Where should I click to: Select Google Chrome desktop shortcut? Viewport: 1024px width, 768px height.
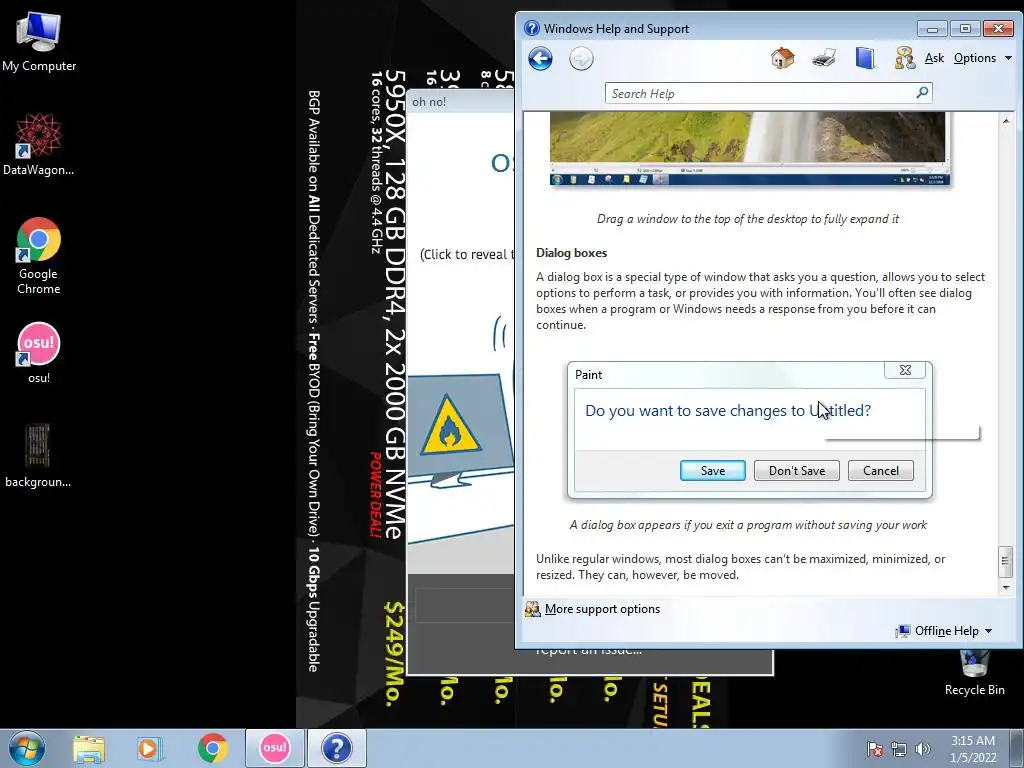point(39,256)
